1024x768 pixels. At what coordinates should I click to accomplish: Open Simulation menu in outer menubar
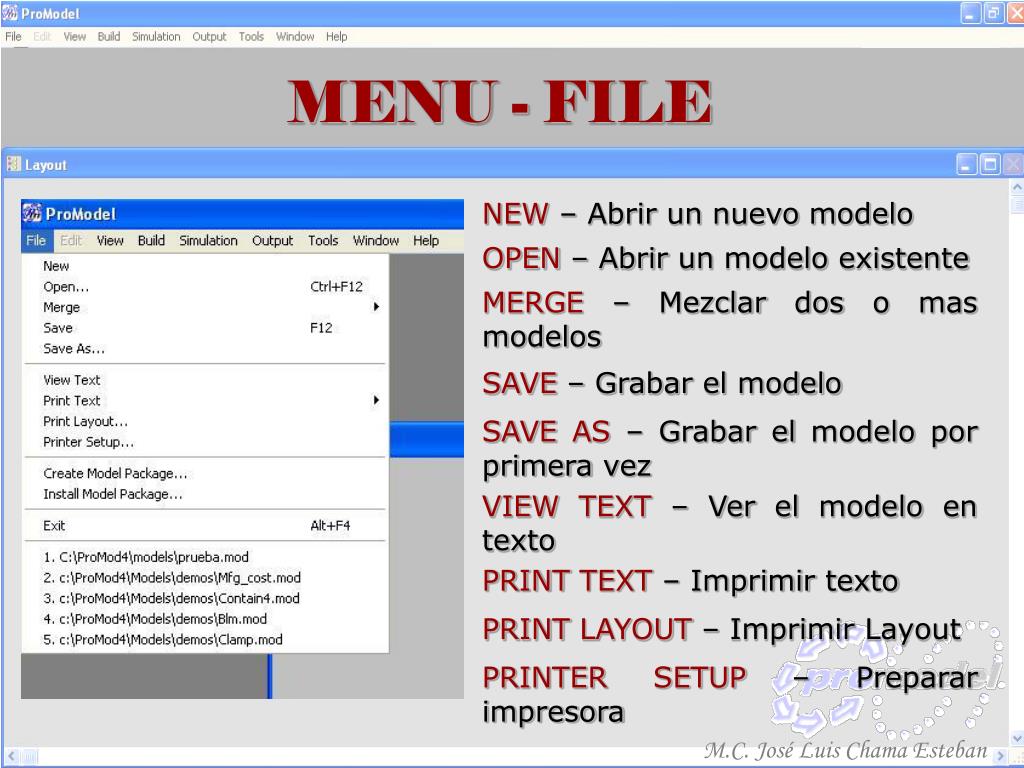click(156, 37)
